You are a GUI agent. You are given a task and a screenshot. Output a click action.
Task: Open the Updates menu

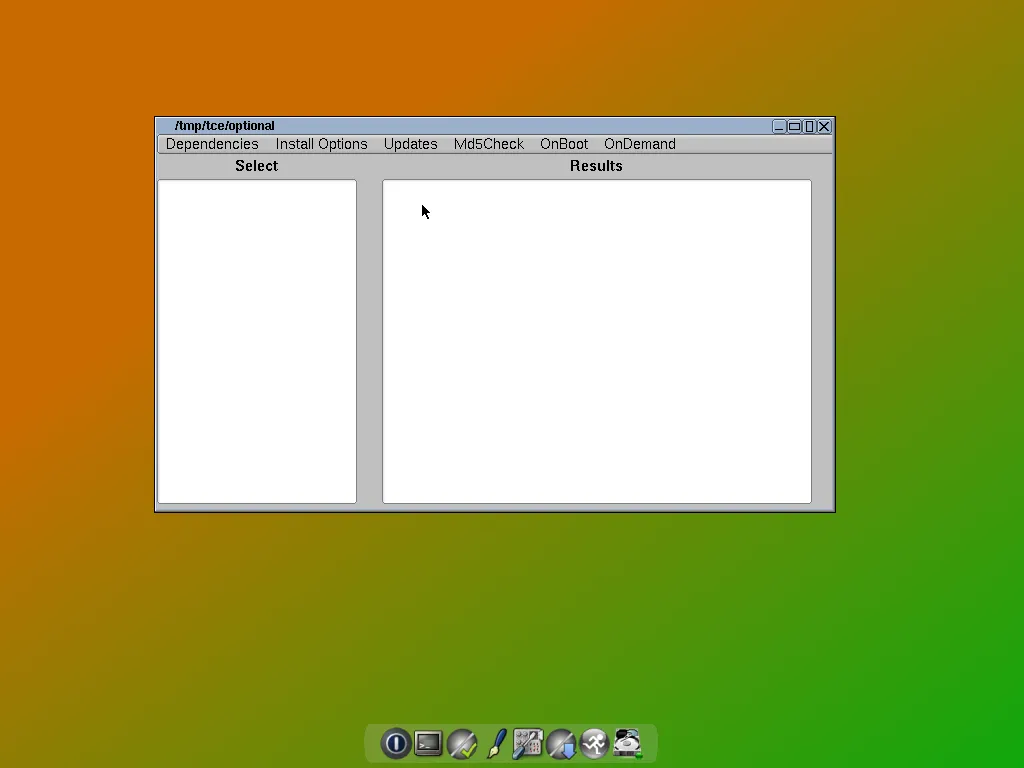click(x=411, y=144)
